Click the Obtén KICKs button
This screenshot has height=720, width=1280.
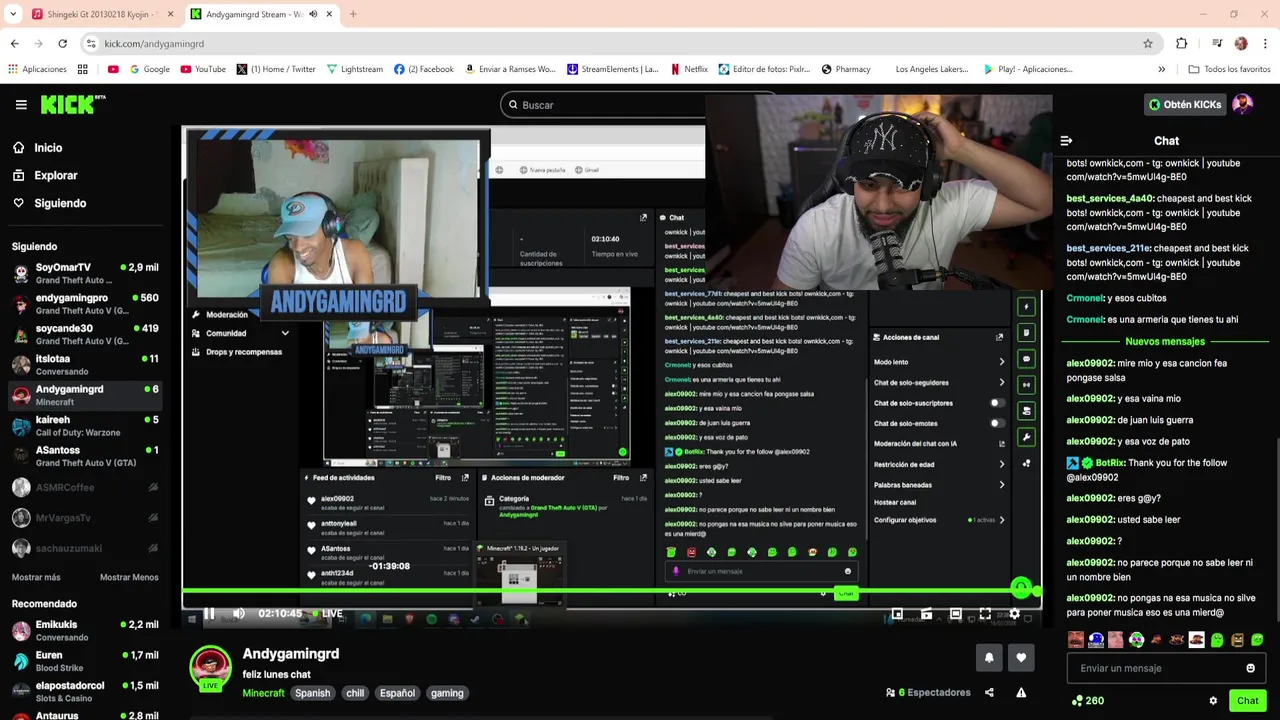tap(1185, 104)
